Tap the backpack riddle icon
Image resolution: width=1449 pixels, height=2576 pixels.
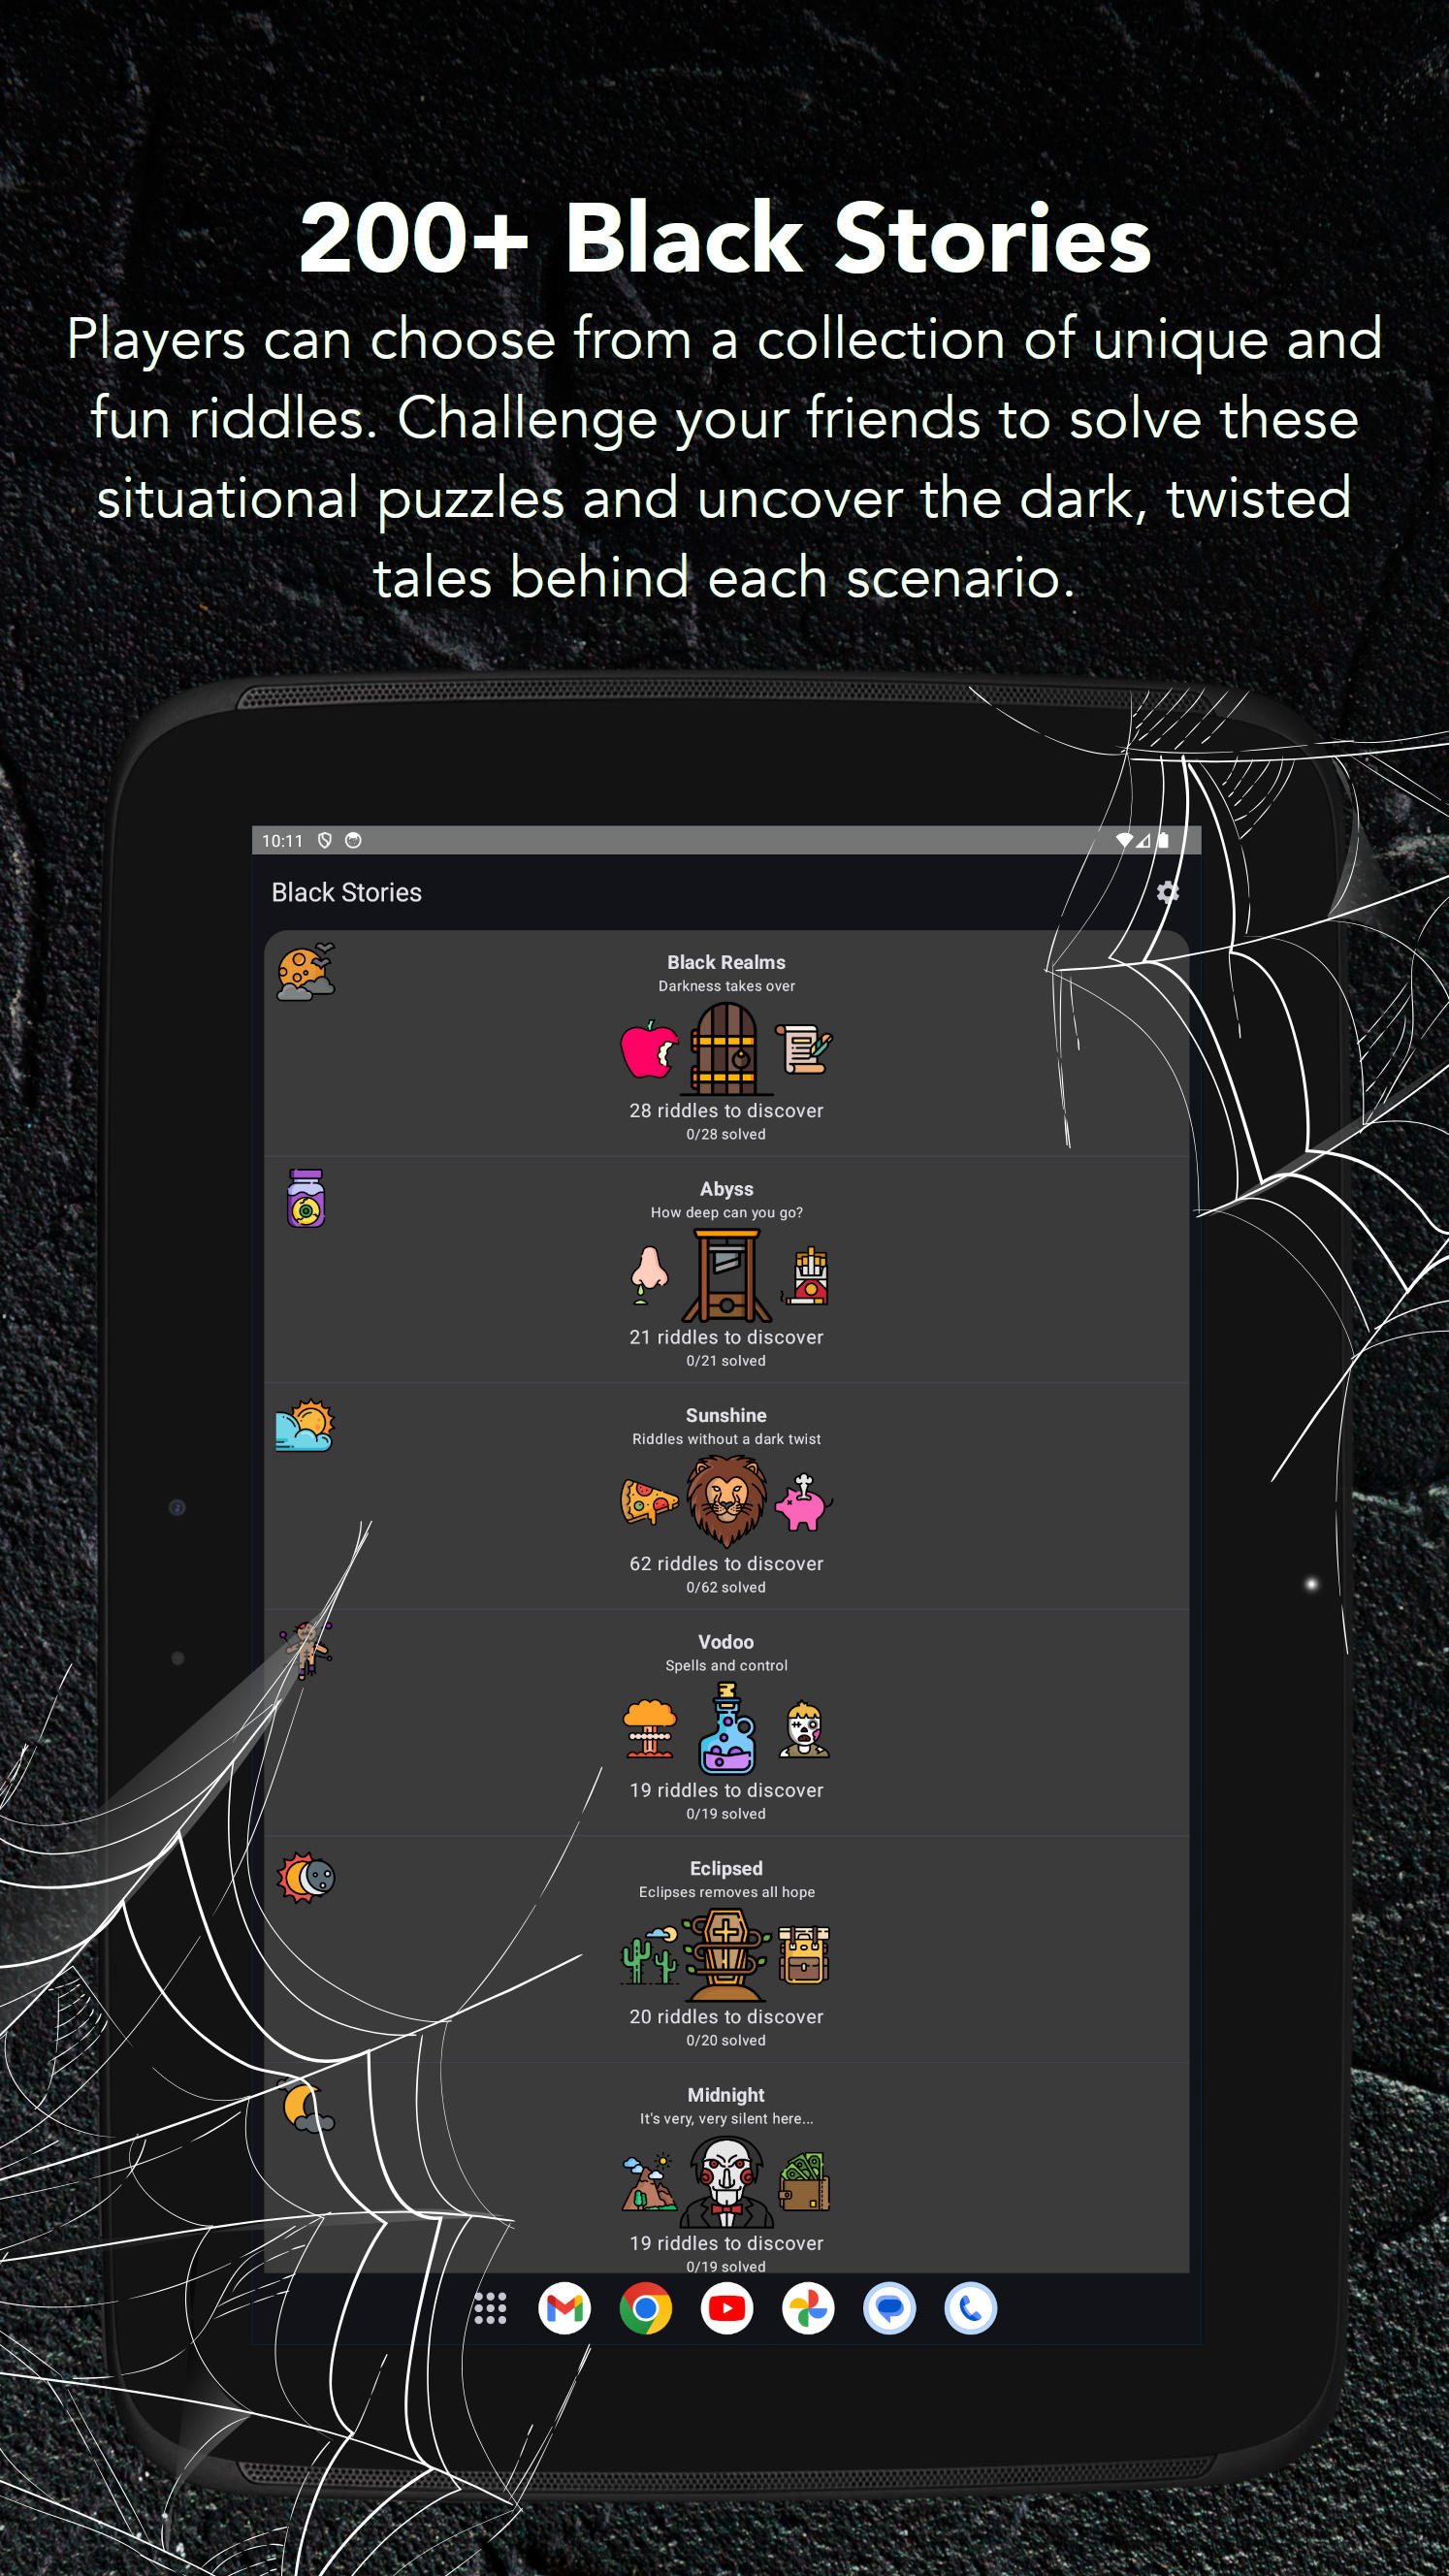point(804,1955)
